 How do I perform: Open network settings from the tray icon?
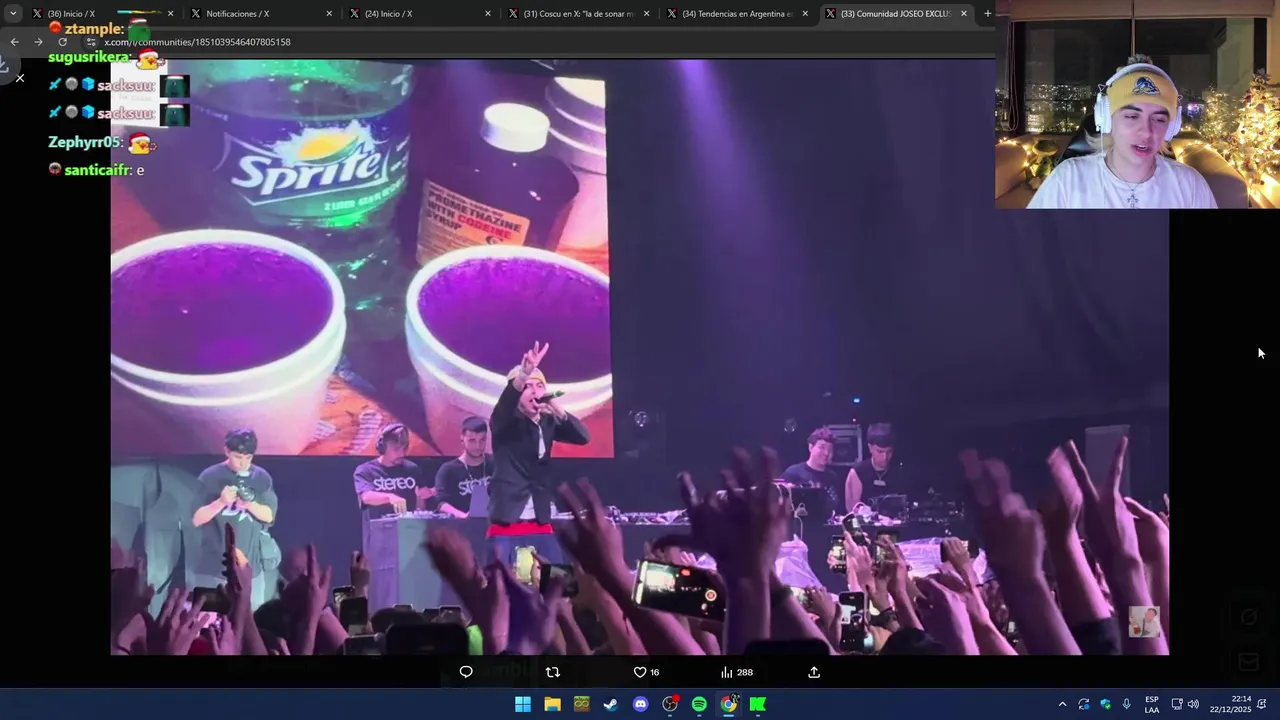[x=1177, y=704]
